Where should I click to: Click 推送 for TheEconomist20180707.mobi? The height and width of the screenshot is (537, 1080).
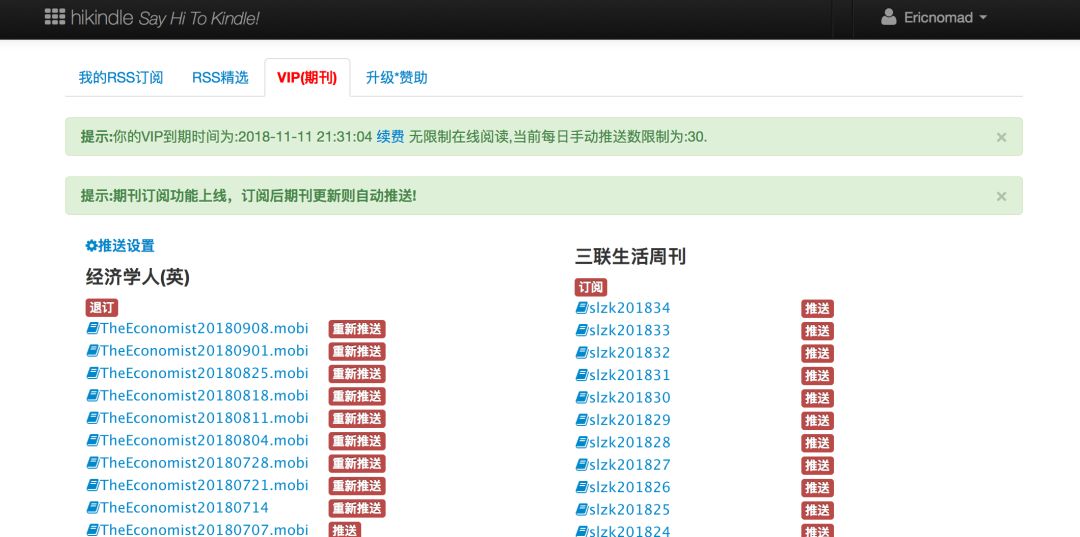coord(344,530)
